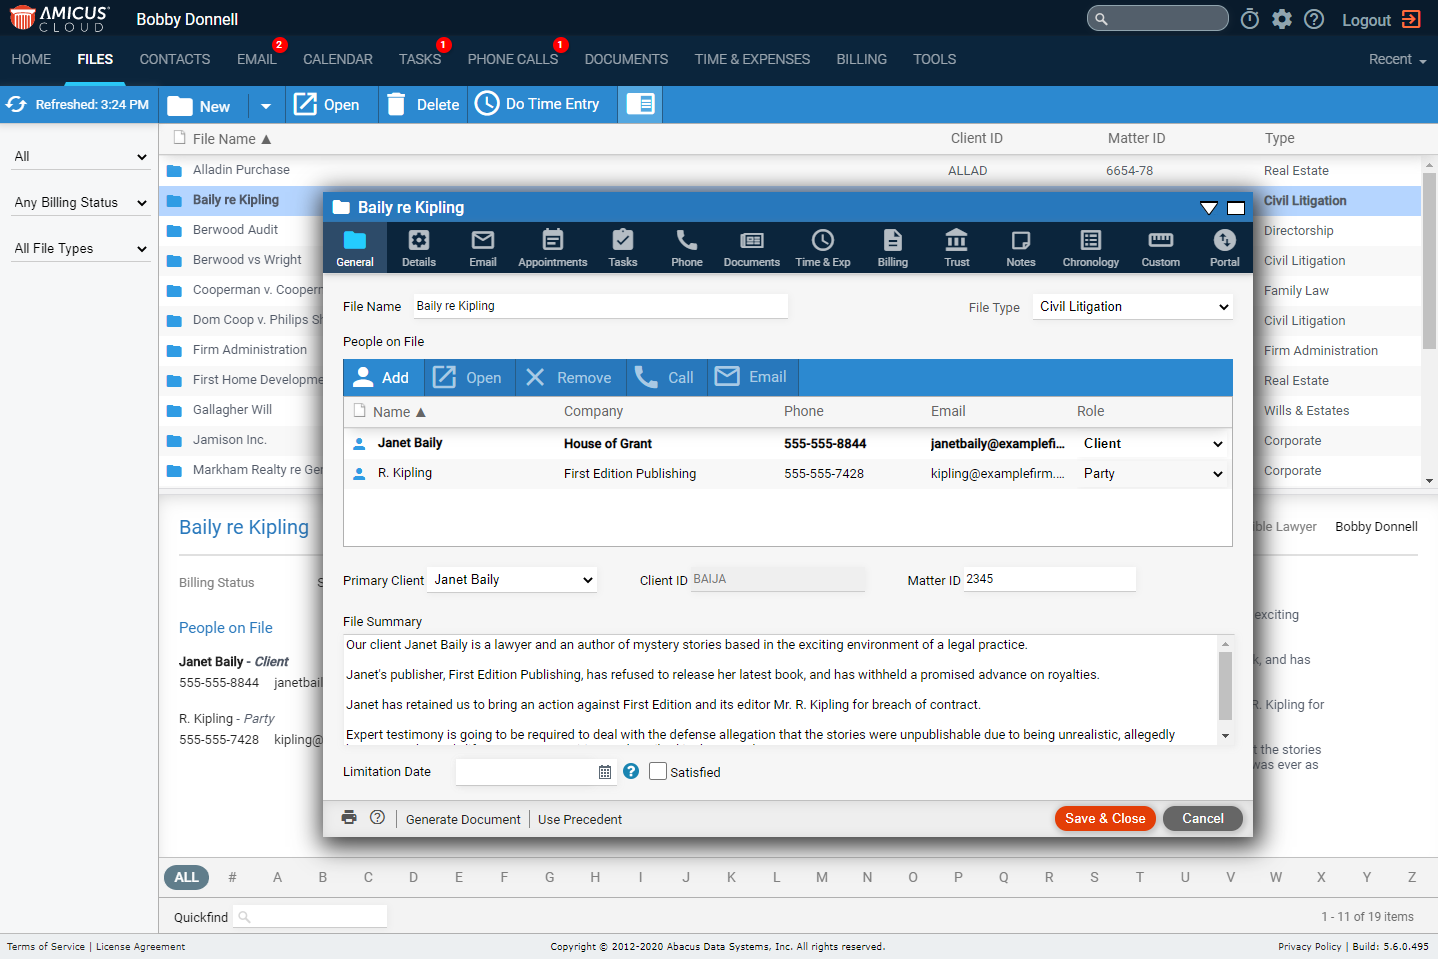Open the timer stopwatch icon in the header
Viewport: 1438px width, 960px height.
coord(1250,19)
